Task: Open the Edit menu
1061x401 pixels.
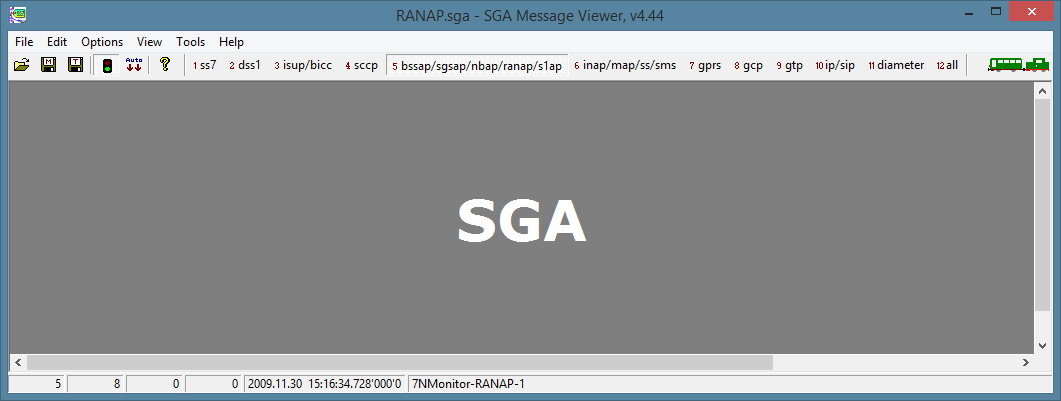Action: (x=57, y=42)
